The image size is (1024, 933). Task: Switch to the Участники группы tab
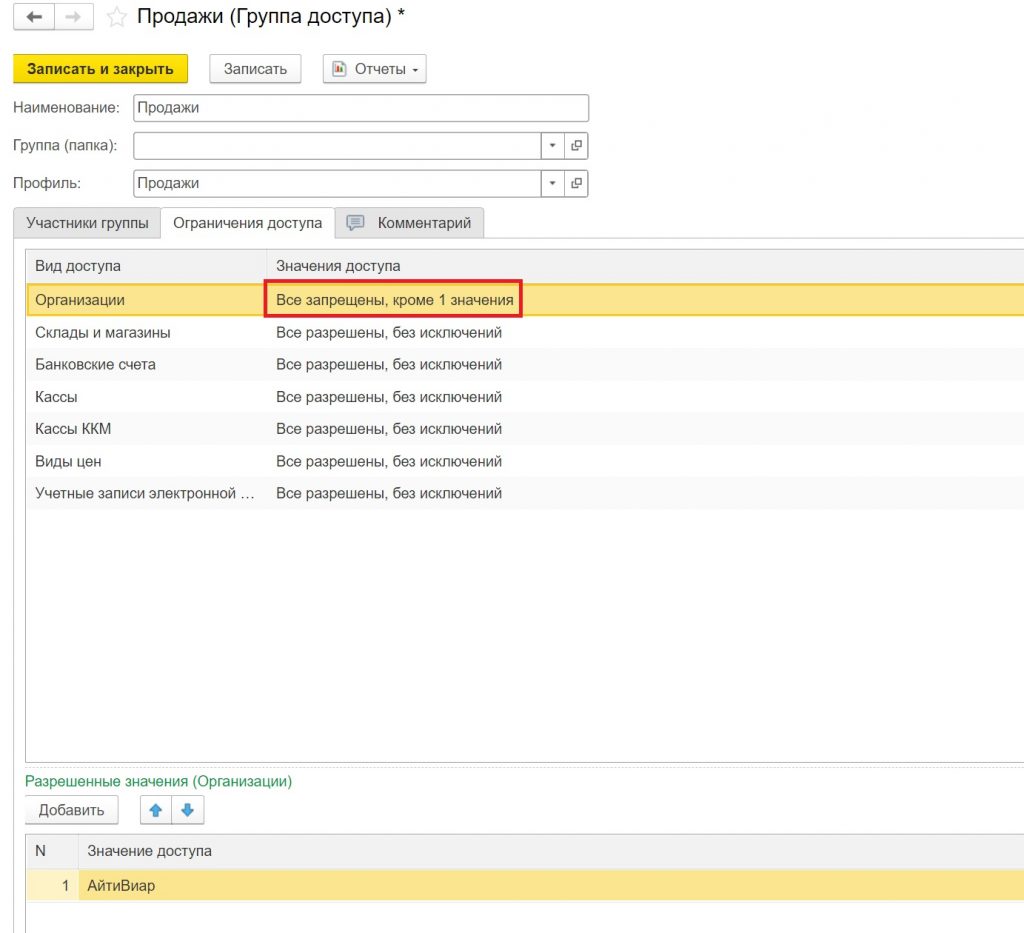tap(88, 223)
